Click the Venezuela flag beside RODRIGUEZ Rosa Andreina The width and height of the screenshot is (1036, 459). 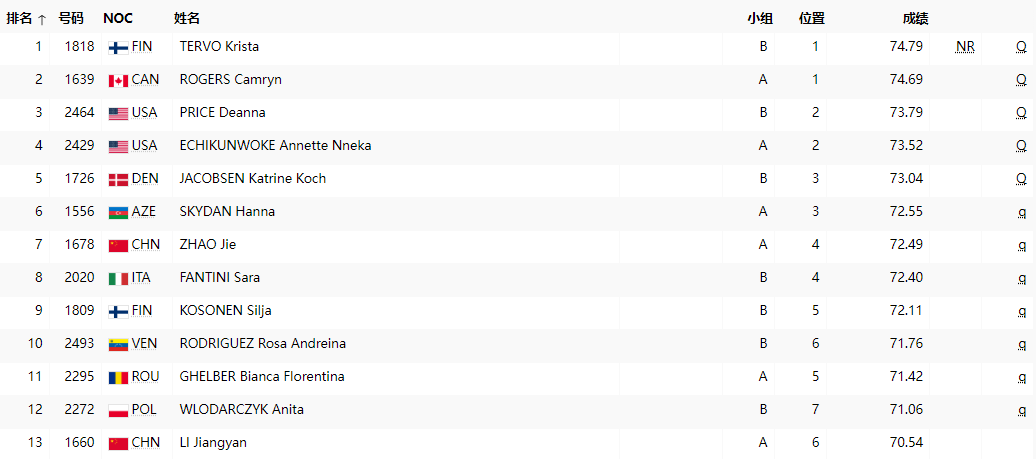click(118, 344)
